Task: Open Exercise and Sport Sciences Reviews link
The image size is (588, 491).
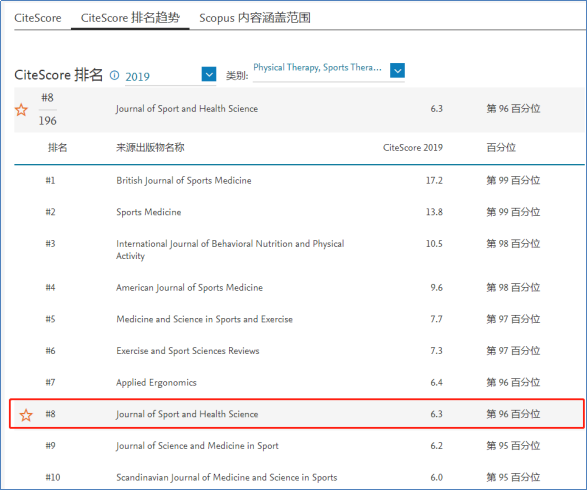Action: (x=188, y=351)
